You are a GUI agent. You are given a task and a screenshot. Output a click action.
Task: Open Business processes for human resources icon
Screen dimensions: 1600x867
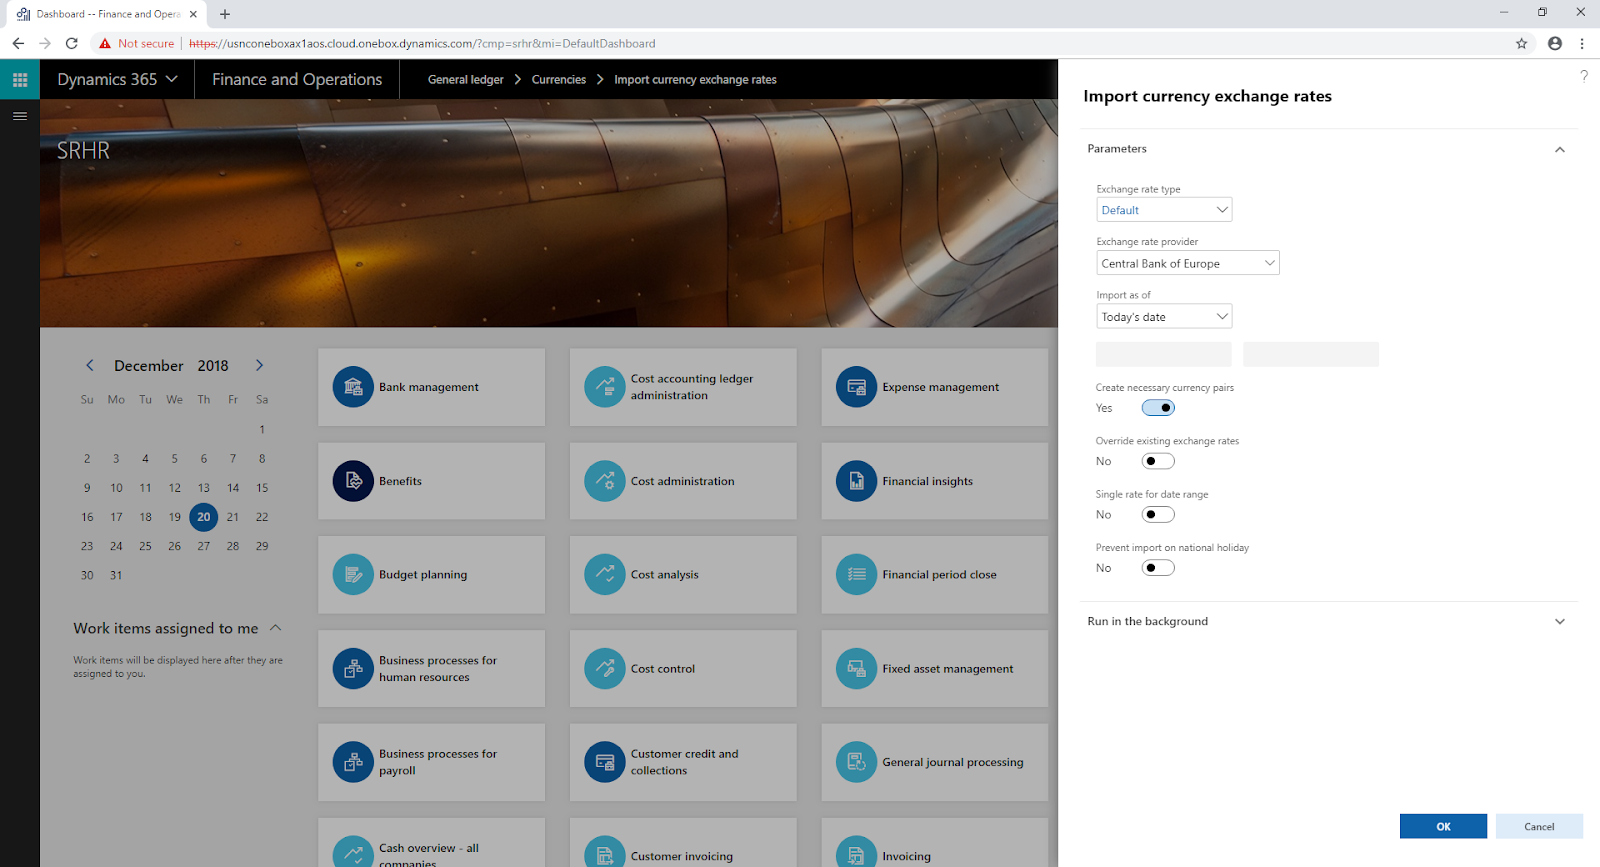point(353,669)
